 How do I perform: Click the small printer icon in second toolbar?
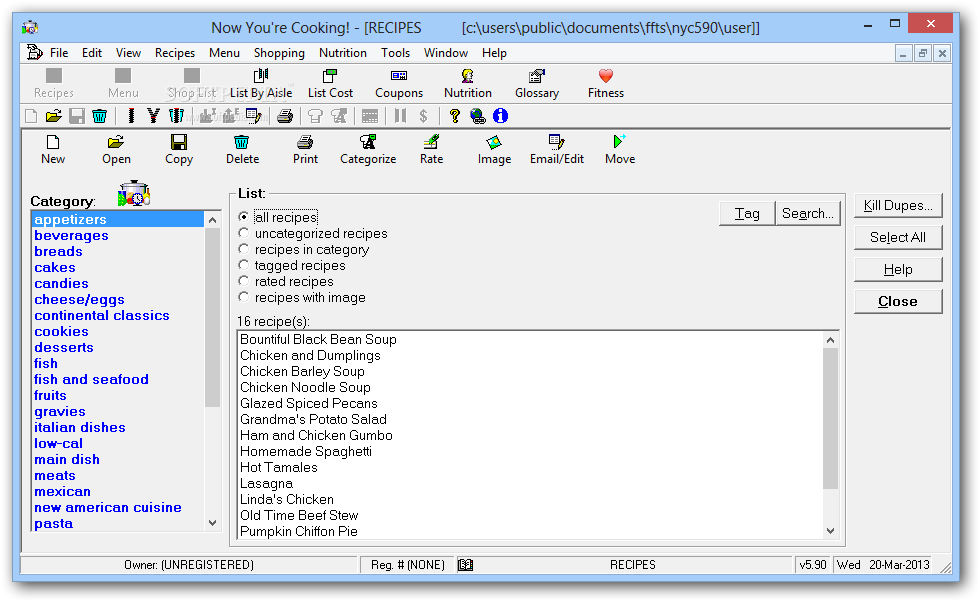point(285,116)
